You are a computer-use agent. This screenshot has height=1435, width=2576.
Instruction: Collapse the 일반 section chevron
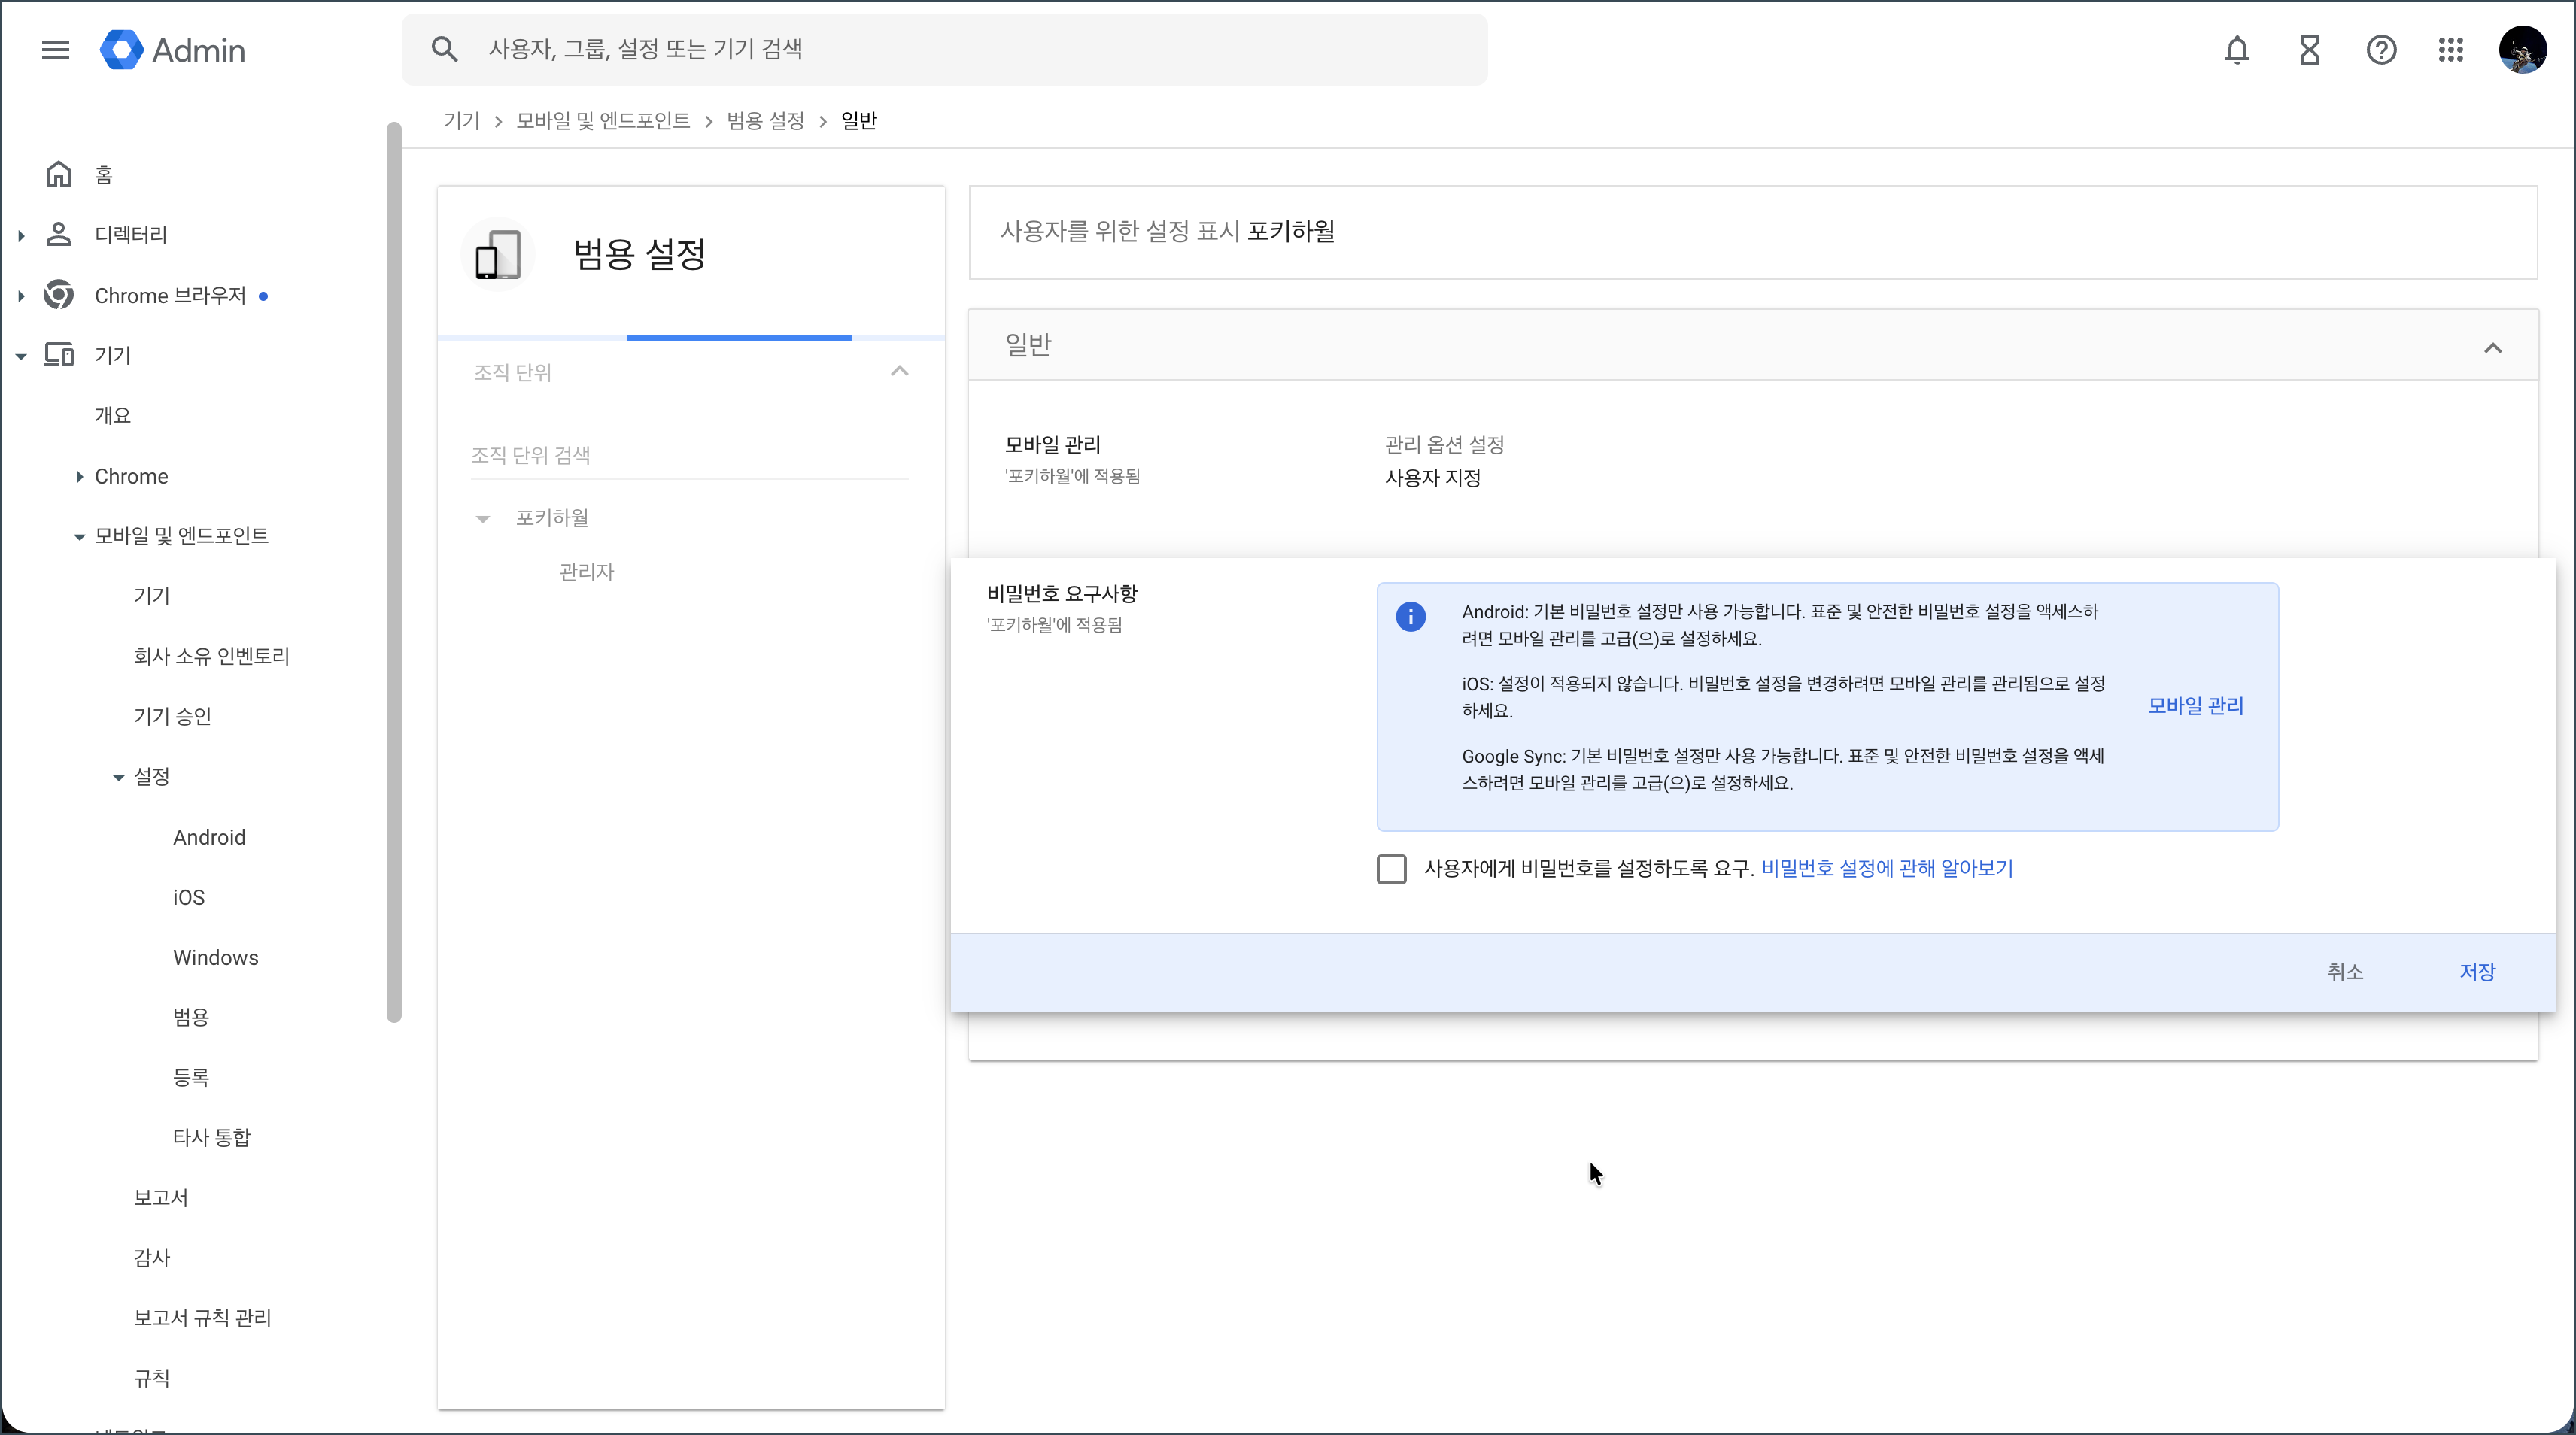(x=2493, y=348)
